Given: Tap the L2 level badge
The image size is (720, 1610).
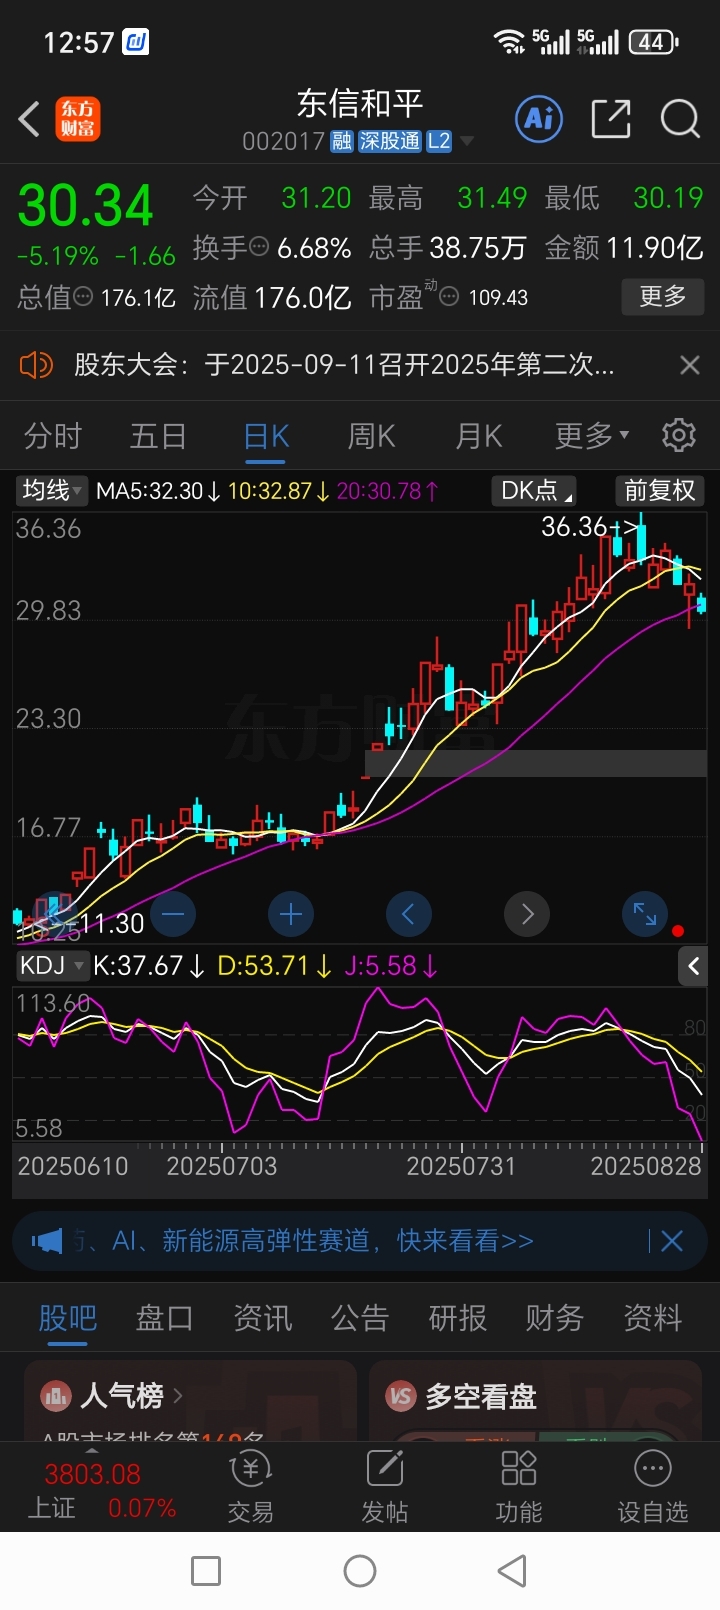Looking at the screenshot, I should 439,141.
